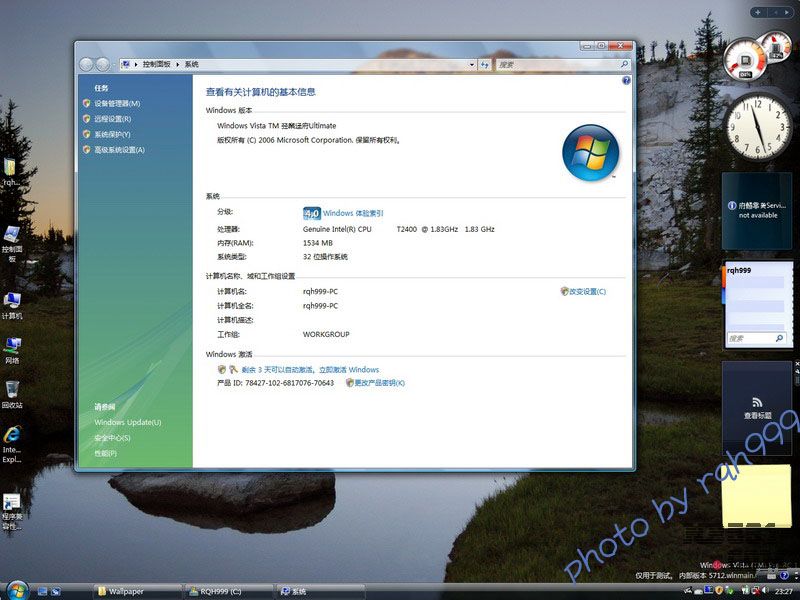
Task: Click 更改产品密钥(K) link
Action: (x=380, y=383)
